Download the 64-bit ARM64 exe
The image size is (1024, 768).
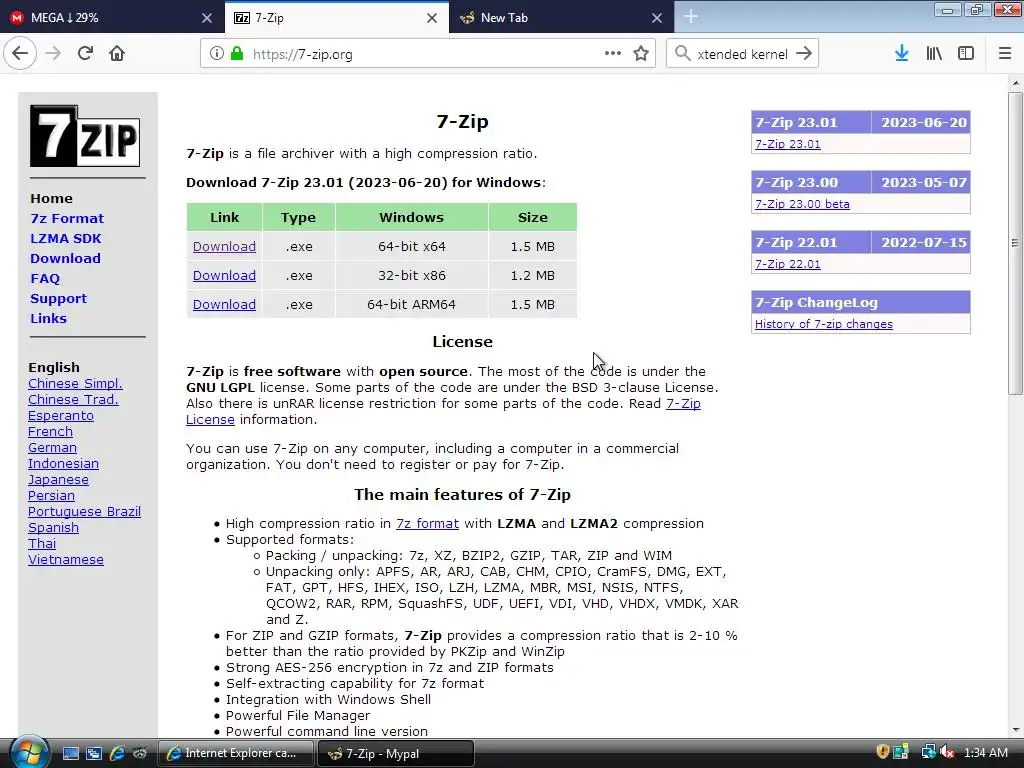(224, 304)
